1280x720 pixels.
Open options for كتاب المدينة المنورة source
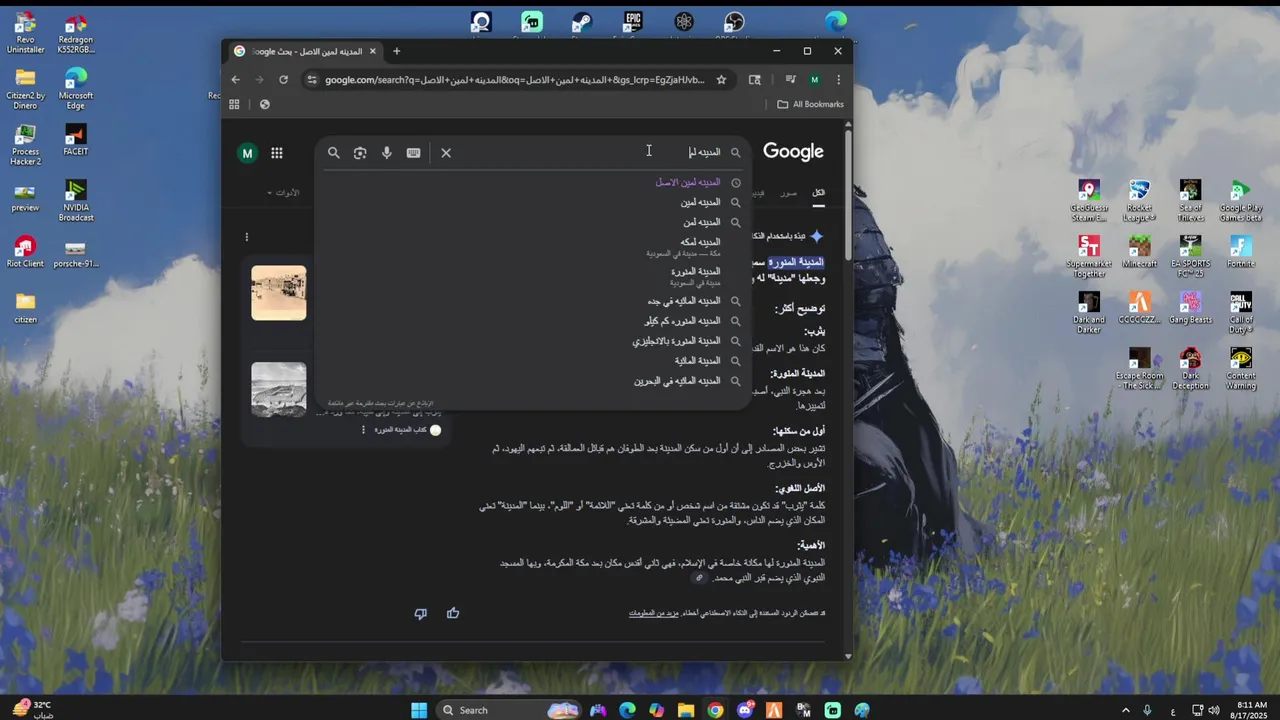coord(363,430)
